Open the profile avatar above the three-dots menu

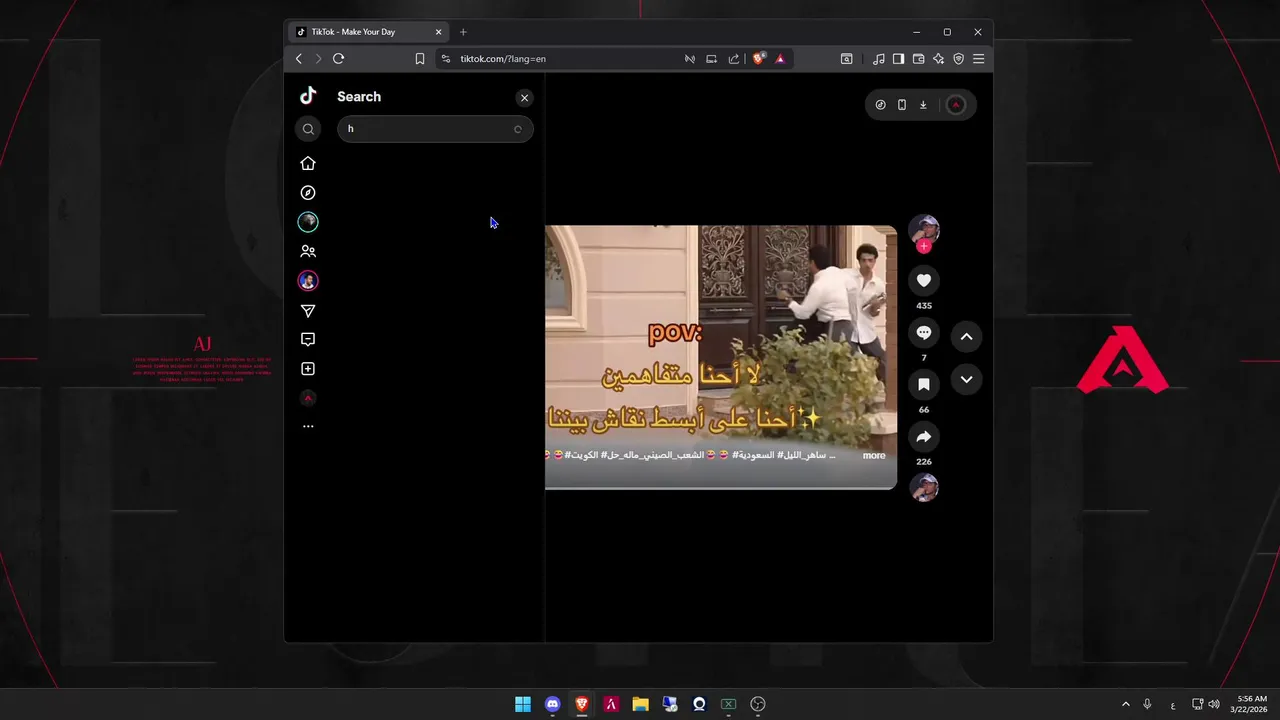coord(308,398)
